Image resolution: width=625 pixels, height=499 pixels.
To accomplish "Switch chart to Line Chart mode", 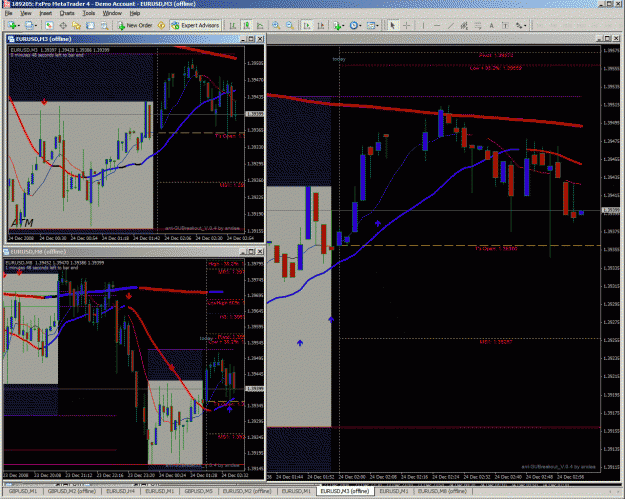I will point(260,26).
